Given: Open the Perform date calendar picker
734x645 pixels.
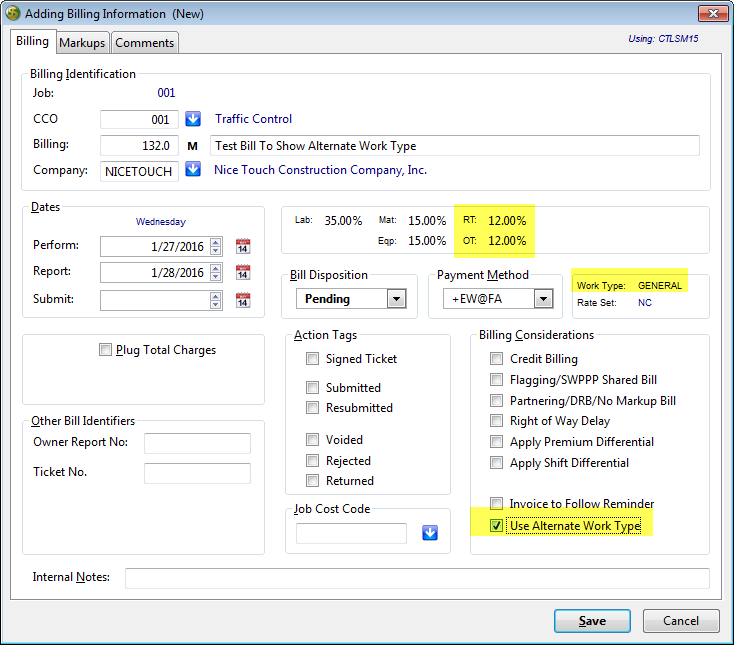Looking at the screenshot, I should click(242, 246).
